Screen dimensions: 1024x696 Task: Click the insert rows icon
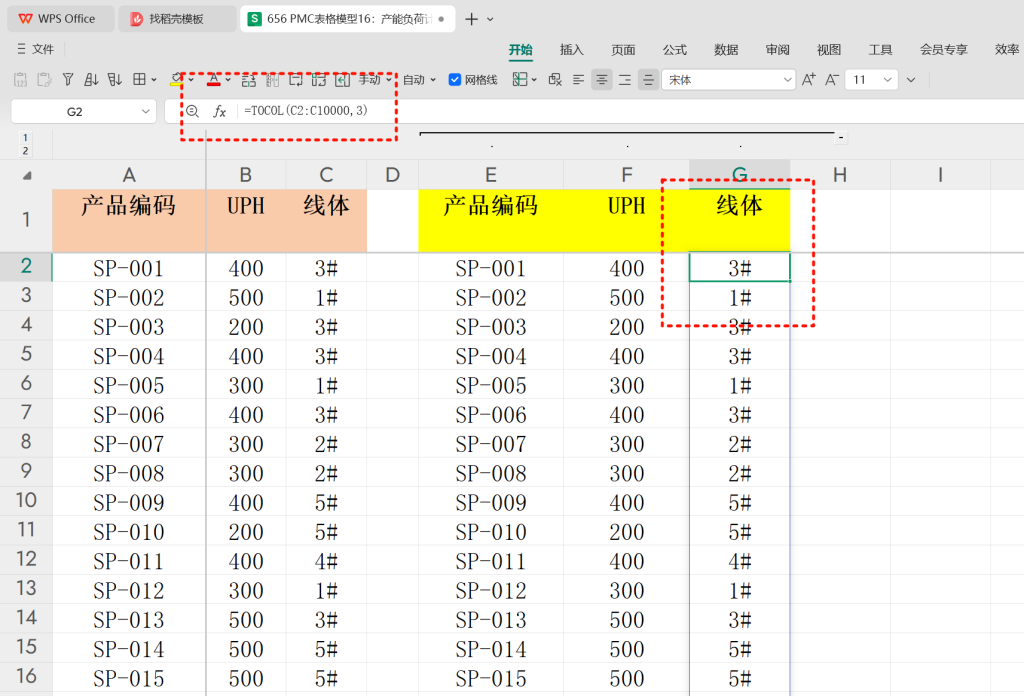(x=248, y=80)
